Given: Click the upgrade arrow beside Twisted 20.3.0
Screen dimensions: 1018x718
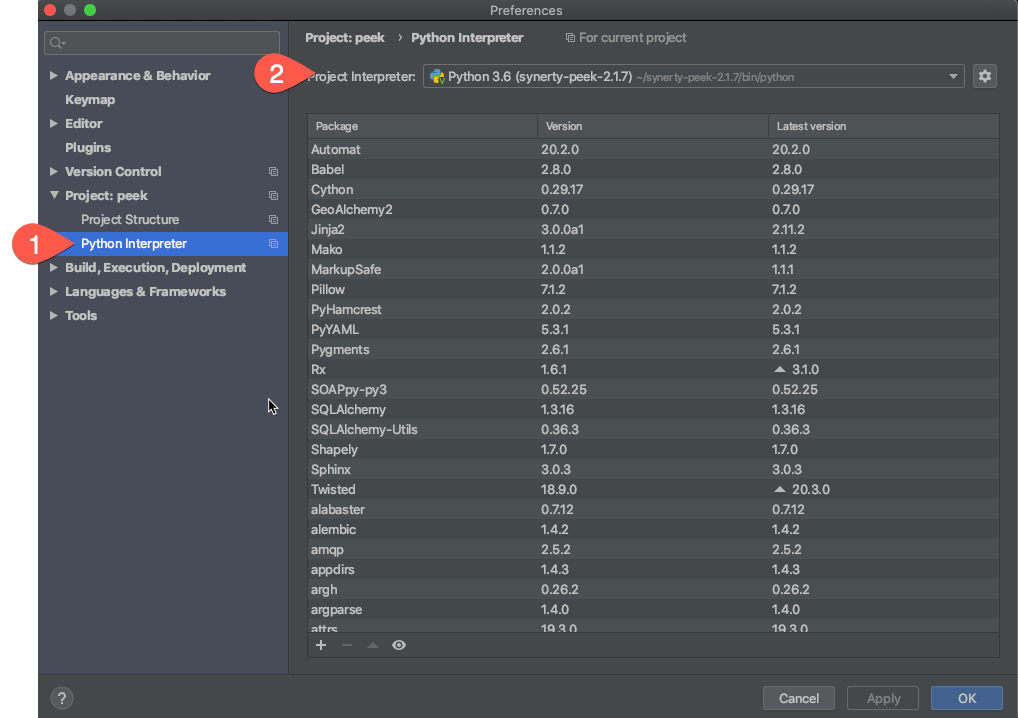Looking at the screenshot, I should [x=780, y=489].
